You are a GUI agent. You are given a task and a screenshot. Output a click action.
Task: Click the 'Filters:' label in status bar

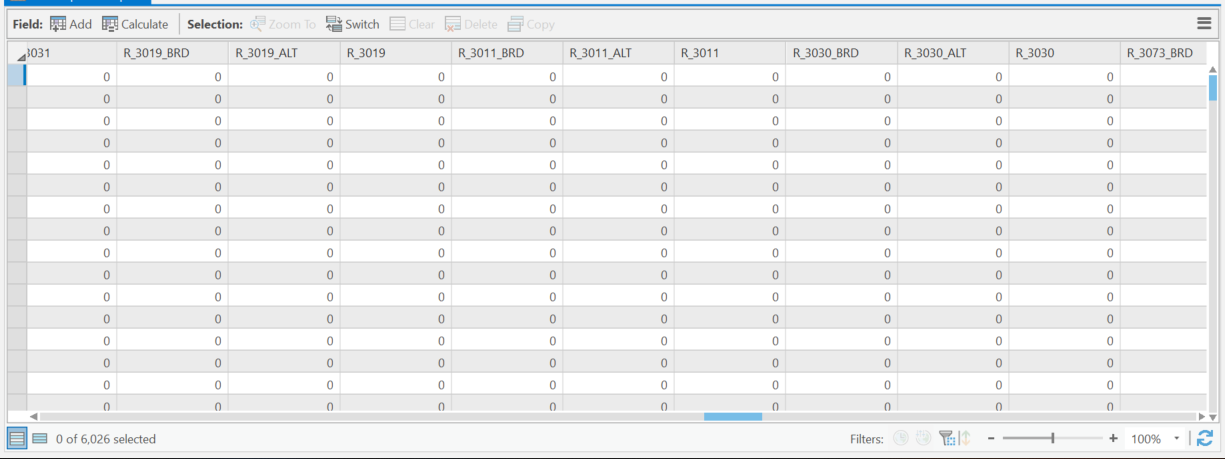coord(867,439)
